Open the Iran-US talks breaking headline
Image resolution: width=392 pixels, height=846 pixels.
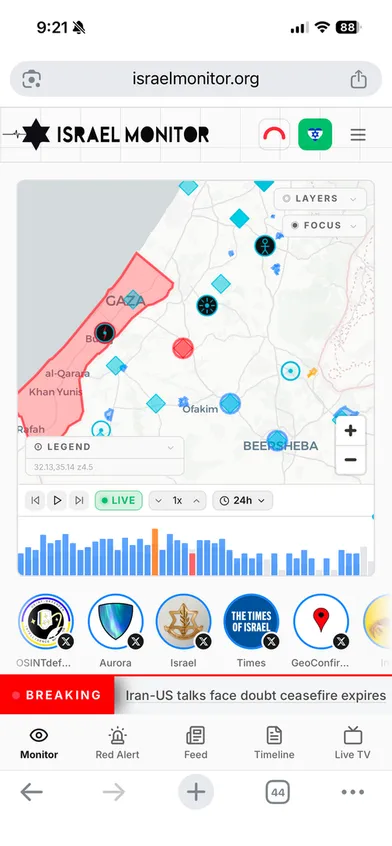(x=255, y=695)
